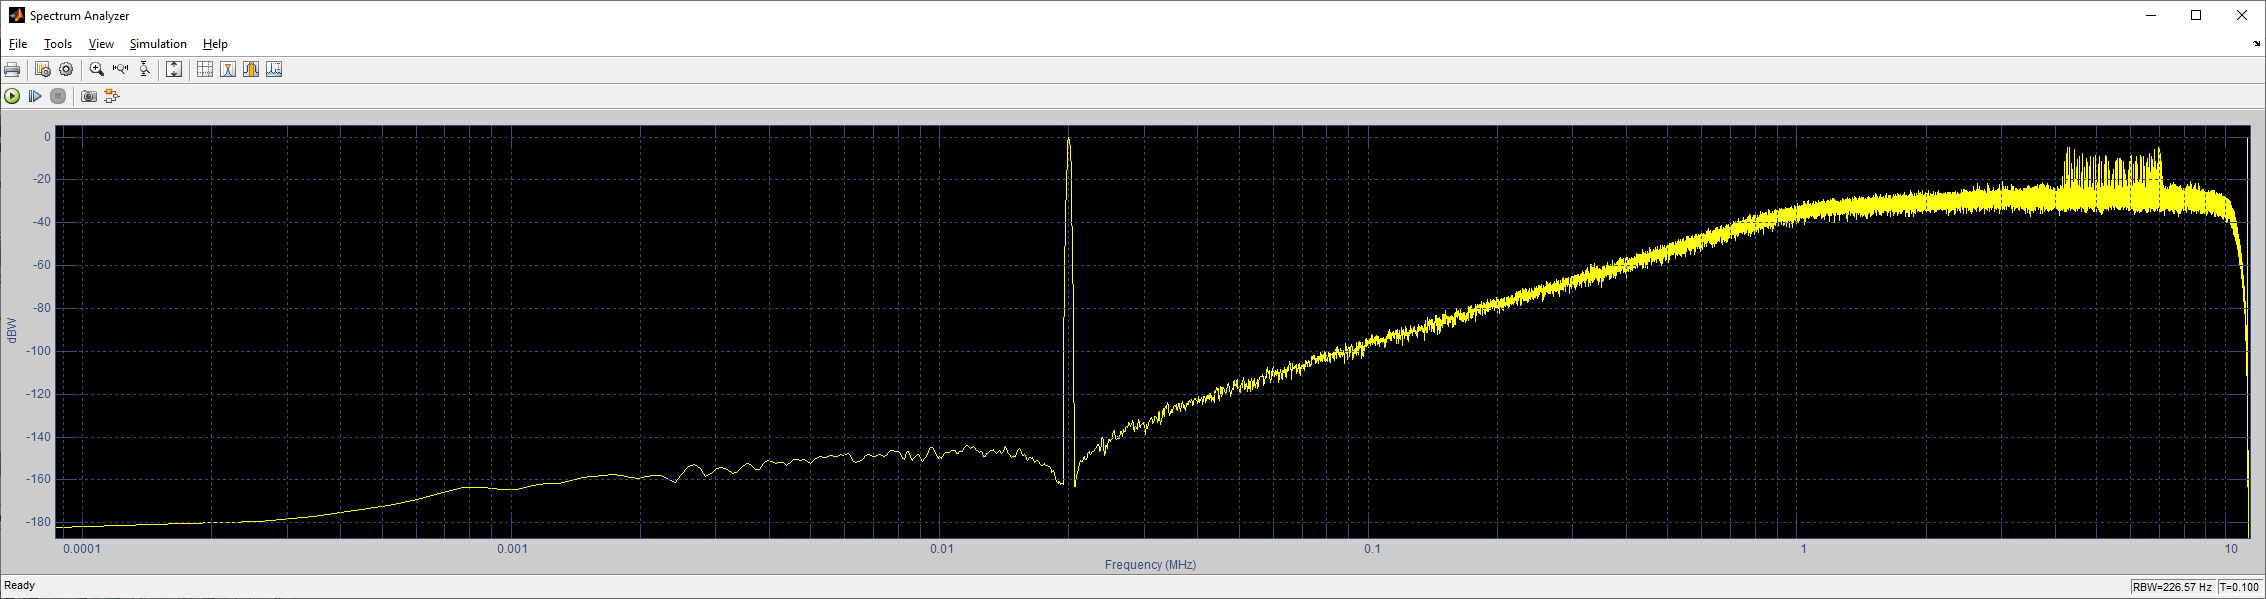Viewport: 2266px width, 599px height.
Task: Click Step Forward simulation button
Action: click(x=35, y=96)
